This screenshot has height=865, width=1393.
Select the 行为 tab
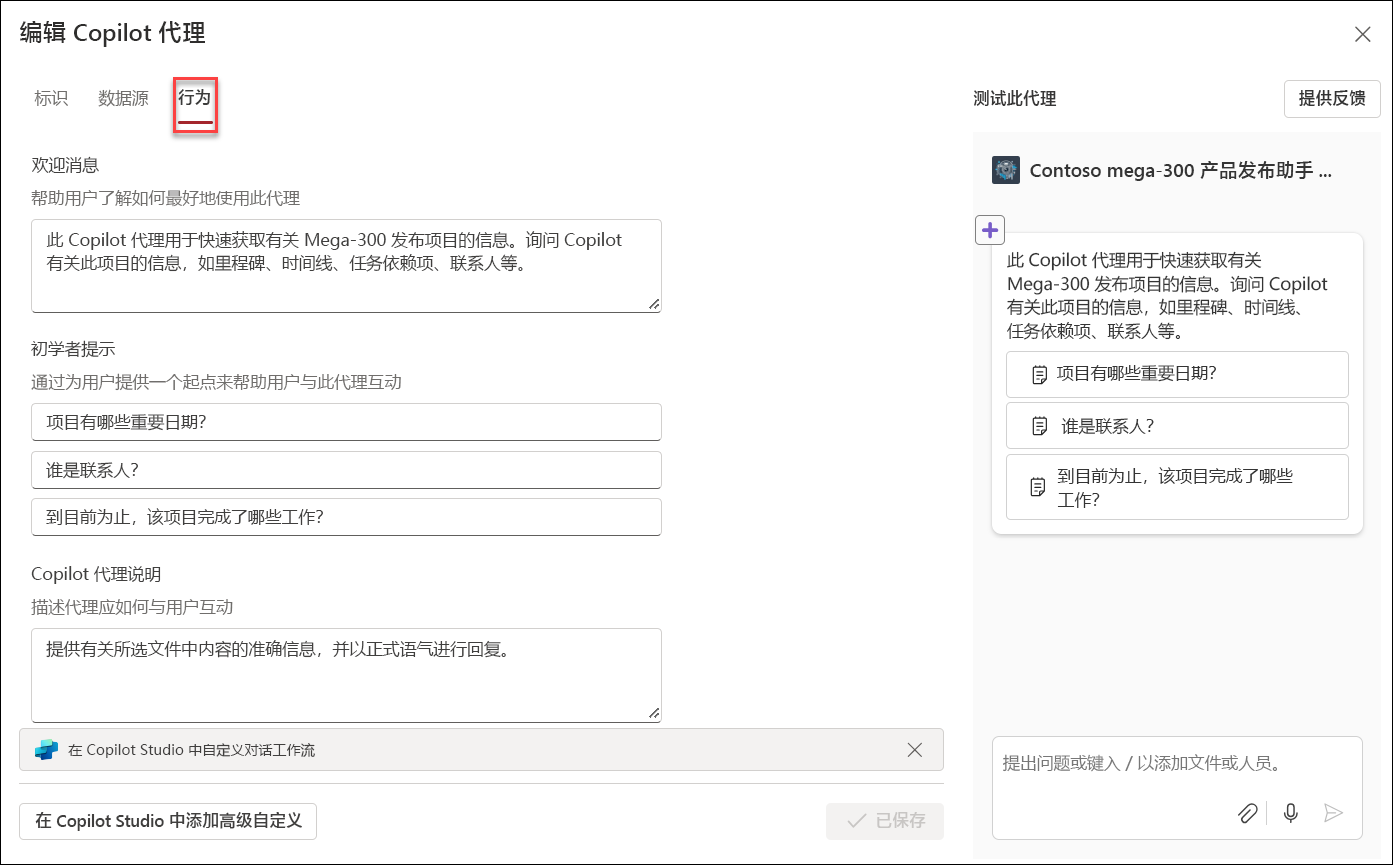point(195,98)
